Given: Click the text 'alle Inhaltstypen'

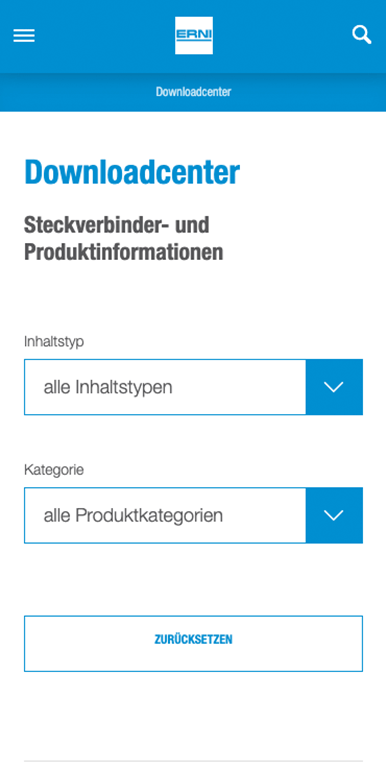Looking at the screenshot, I should point(108,388).
